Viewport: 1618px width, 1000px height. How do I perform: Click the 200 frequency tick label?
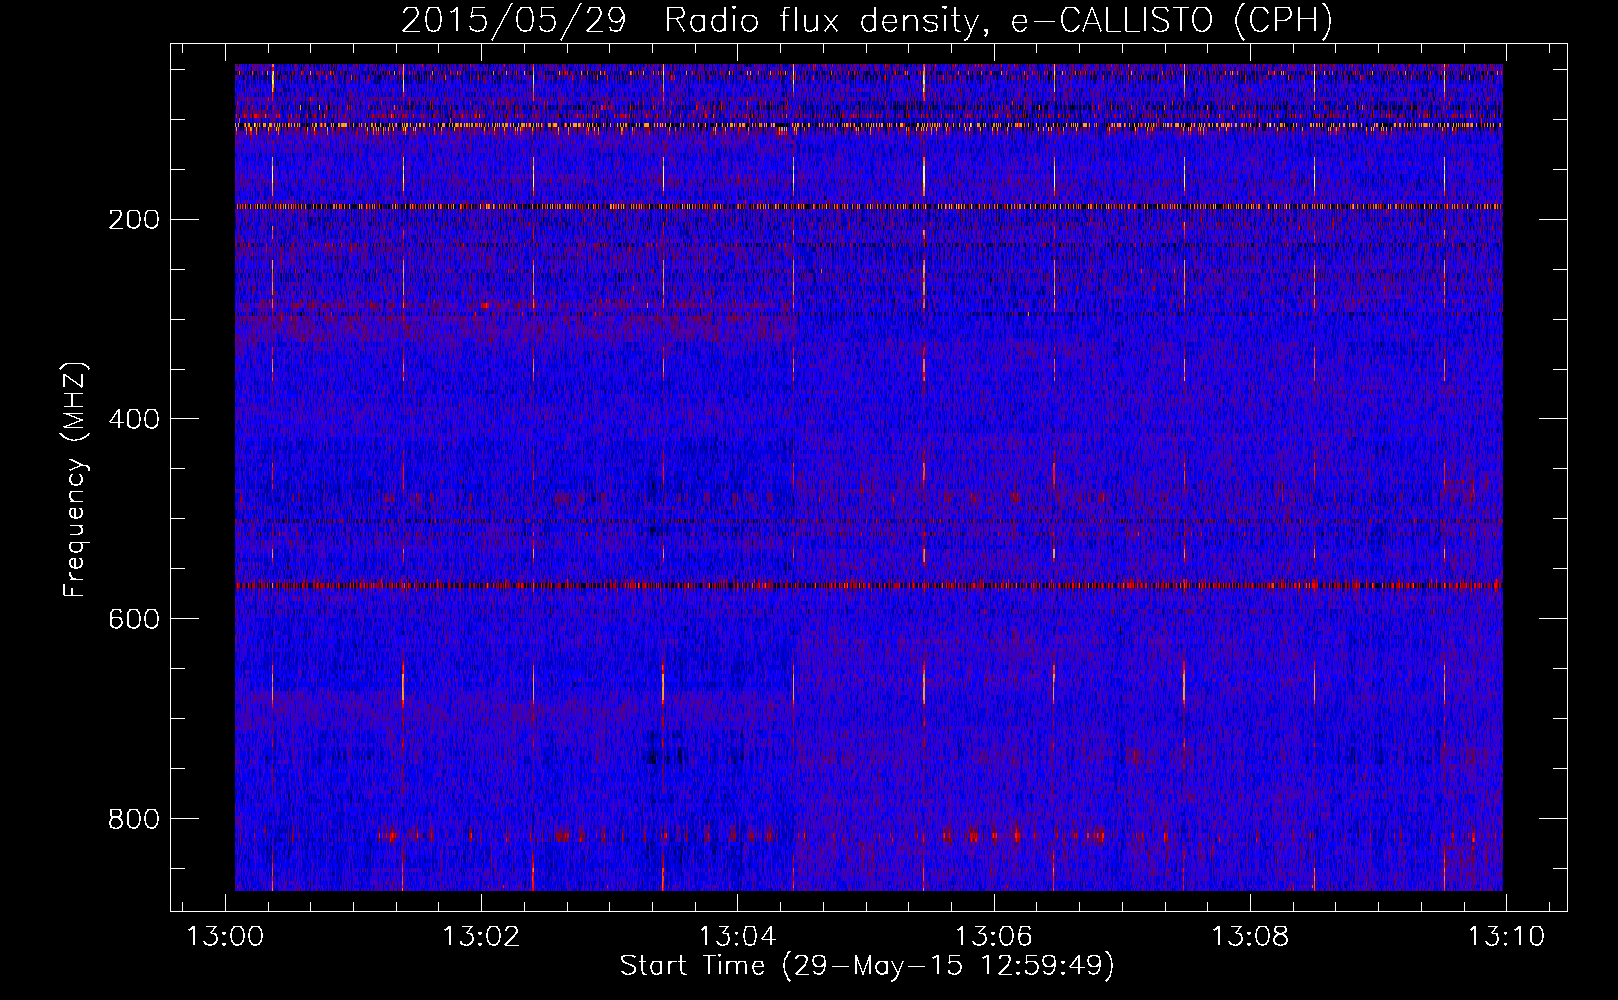[133, 219]
